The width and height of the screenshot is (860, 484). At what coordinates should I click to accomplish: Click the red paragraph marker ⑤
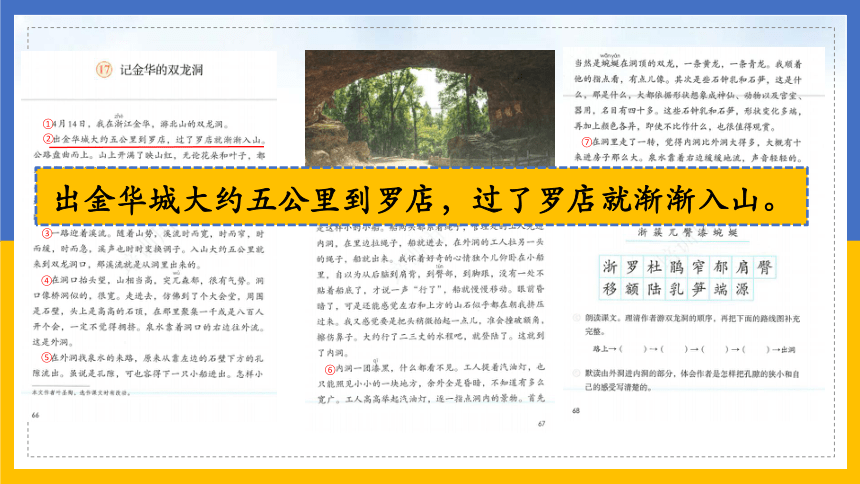48,358
